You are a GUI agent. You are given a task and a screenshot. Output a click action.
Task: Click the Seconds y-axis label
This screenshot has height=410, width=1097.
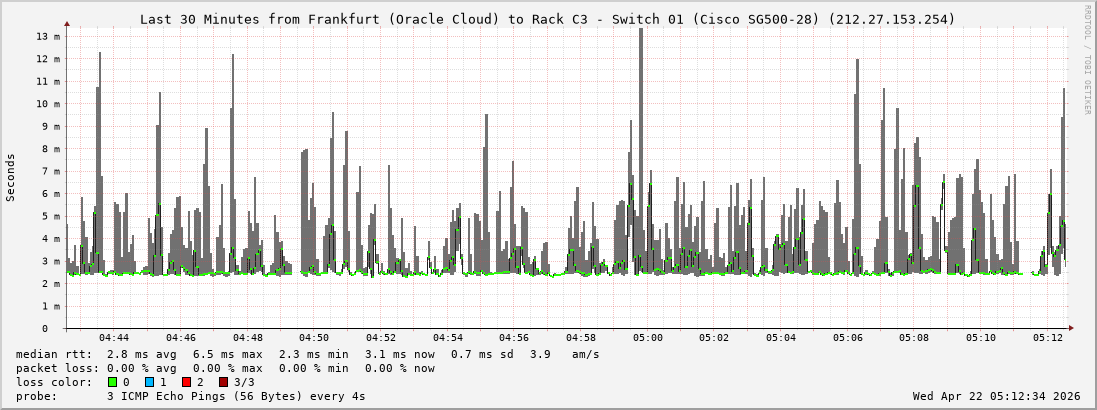11,178
